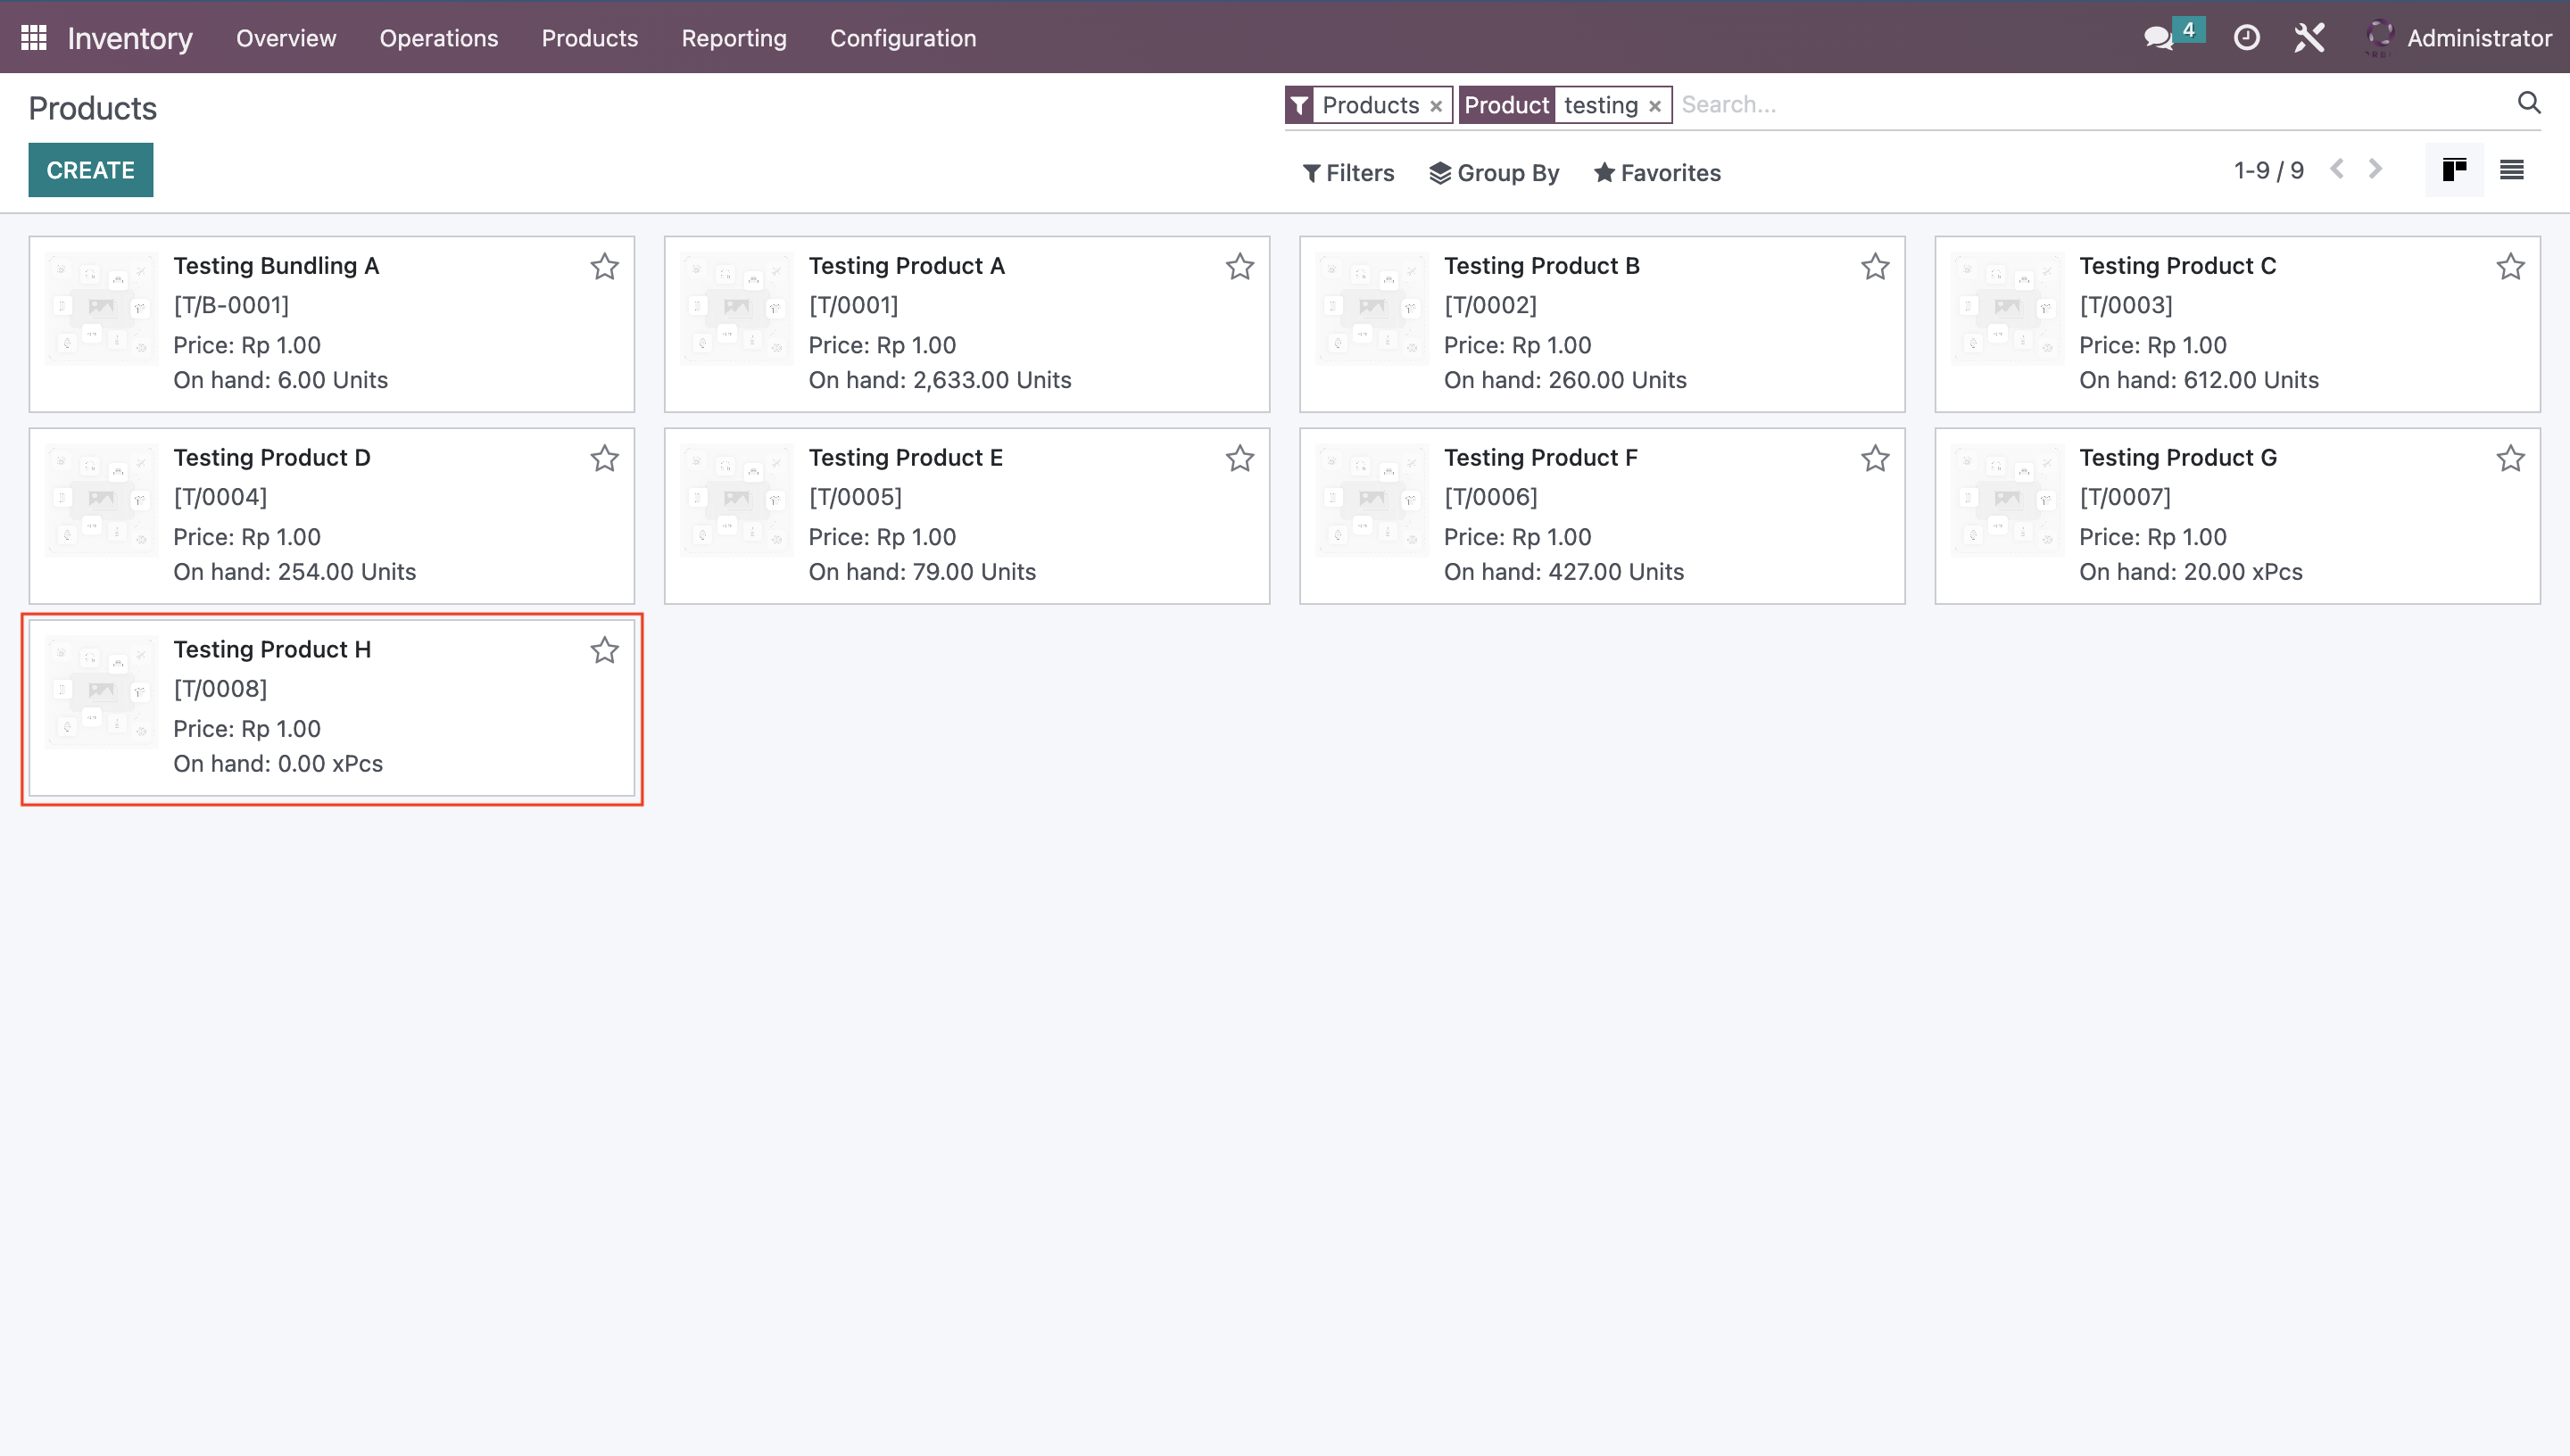Open the Administrator user menu
The width and height of the screenshot is (2570, 1456).
pyautogui.click(x=2459, y=38)
